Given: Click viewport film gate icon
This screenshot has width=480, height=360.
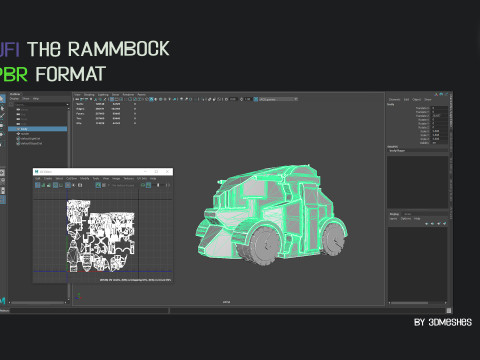Looking at the screenshot, I should click(x=117, y=99).
